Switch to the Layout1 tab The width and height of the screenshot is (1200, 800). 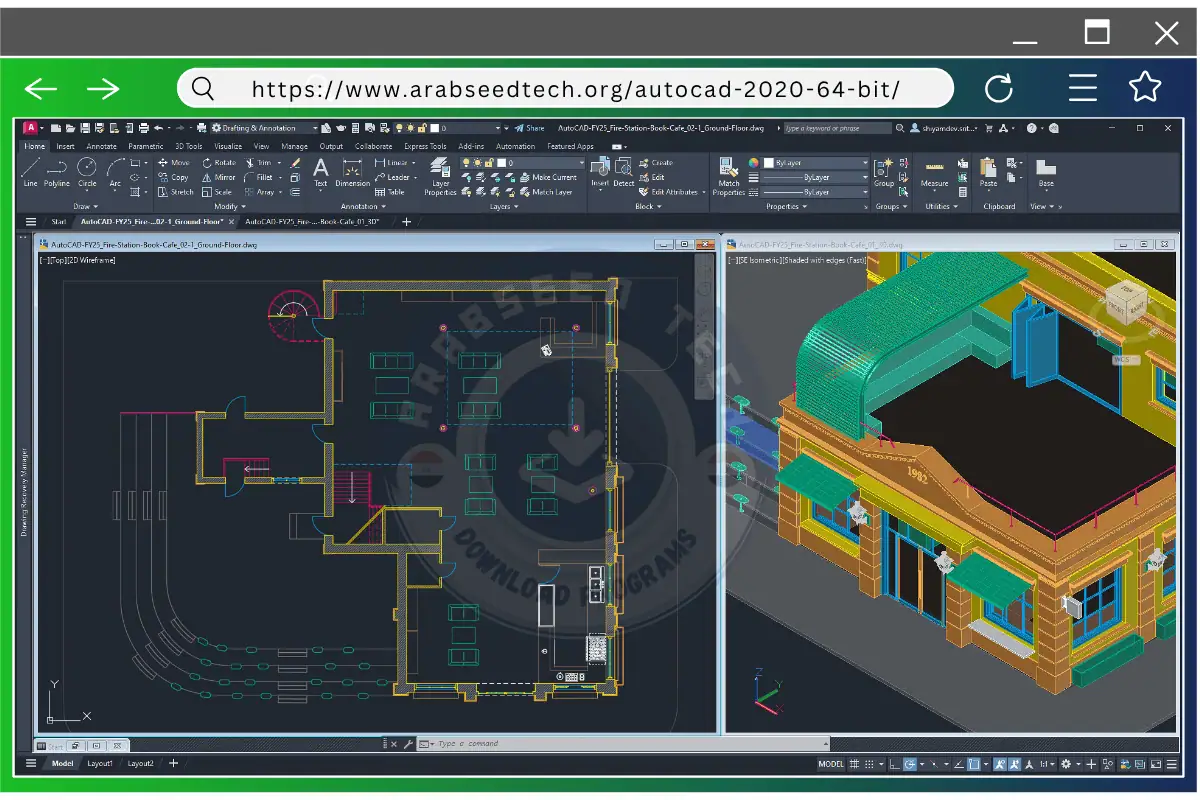coord(100,764)
